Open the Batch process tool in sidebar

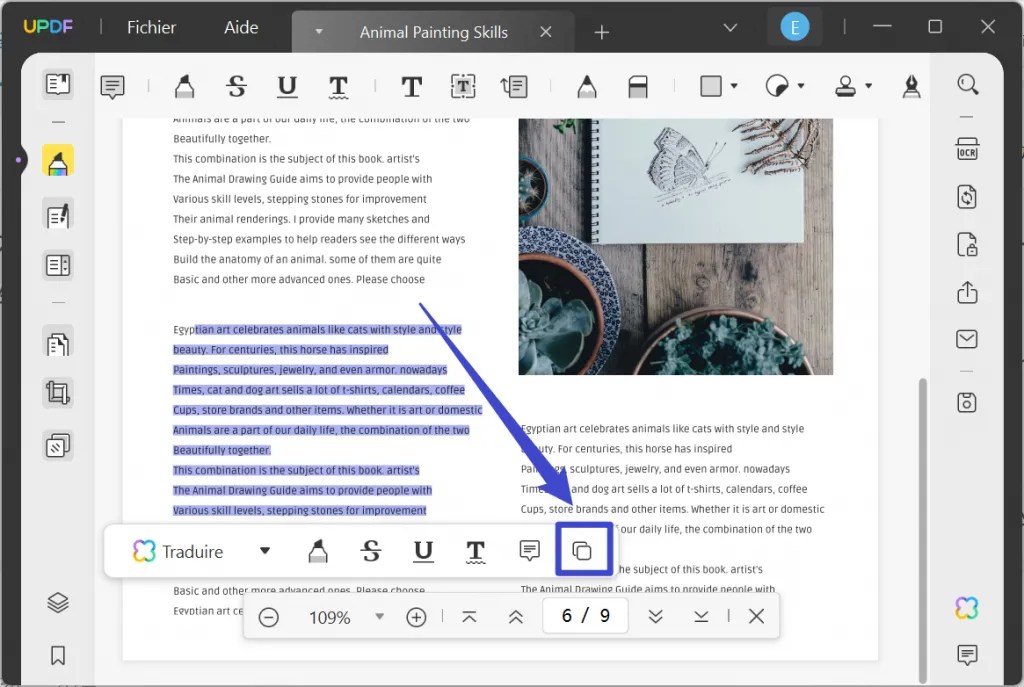pyautogui.click(x=57, y=446)
